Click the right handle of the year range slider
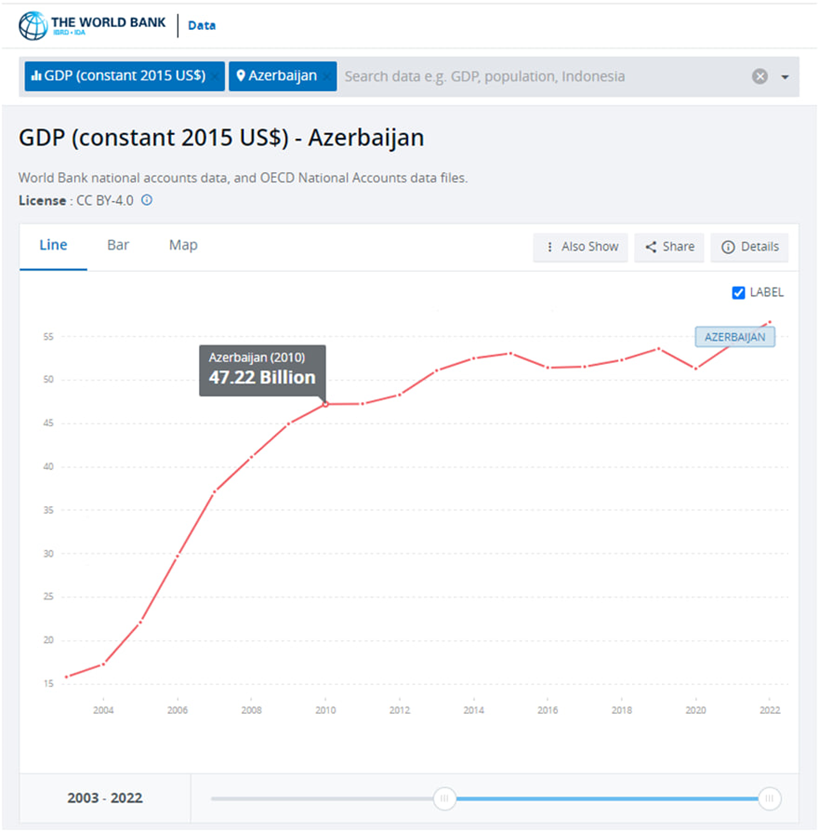Viewport: 819px width, 832px height. (x=769, y=798)
